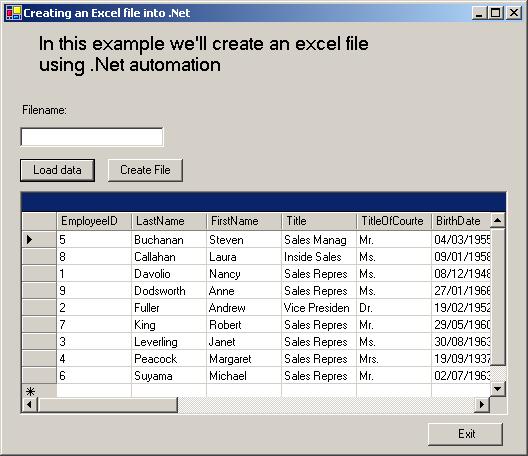Click the birth date 02/07/1963 cell
Image resolution: width=528 pixels, height=456 pixels.
[461, 376]
